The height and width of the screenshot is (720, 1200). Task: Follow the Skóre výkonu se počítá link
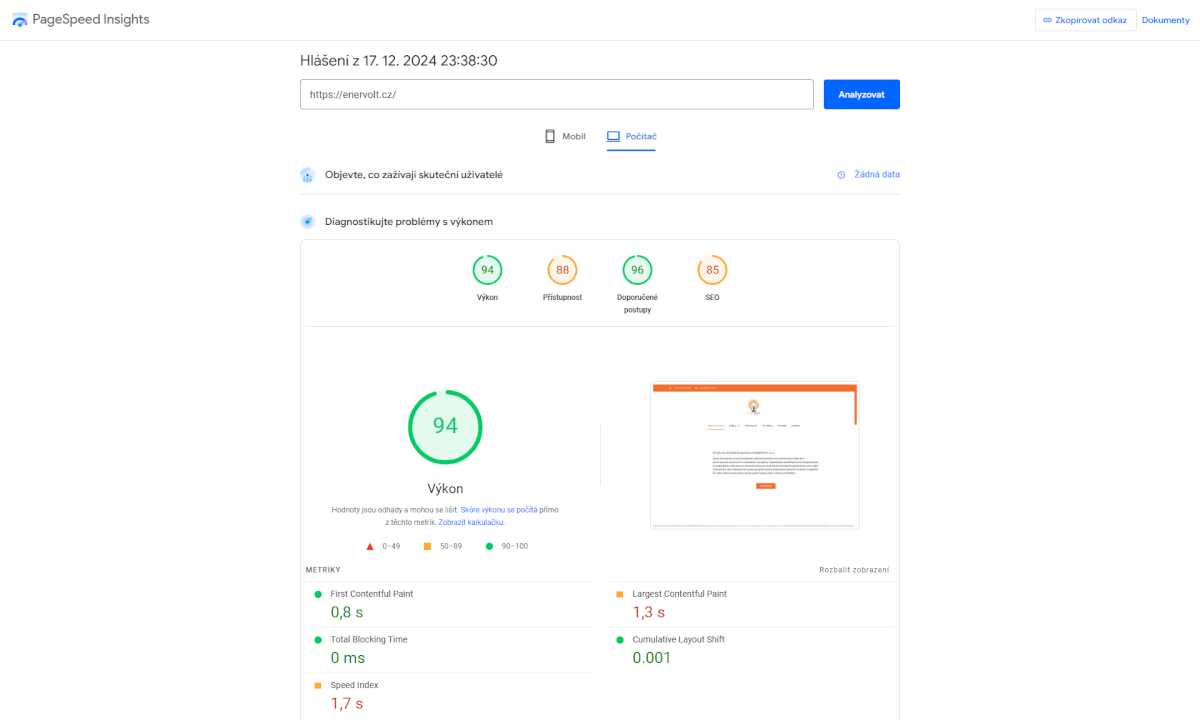(498, 510)
